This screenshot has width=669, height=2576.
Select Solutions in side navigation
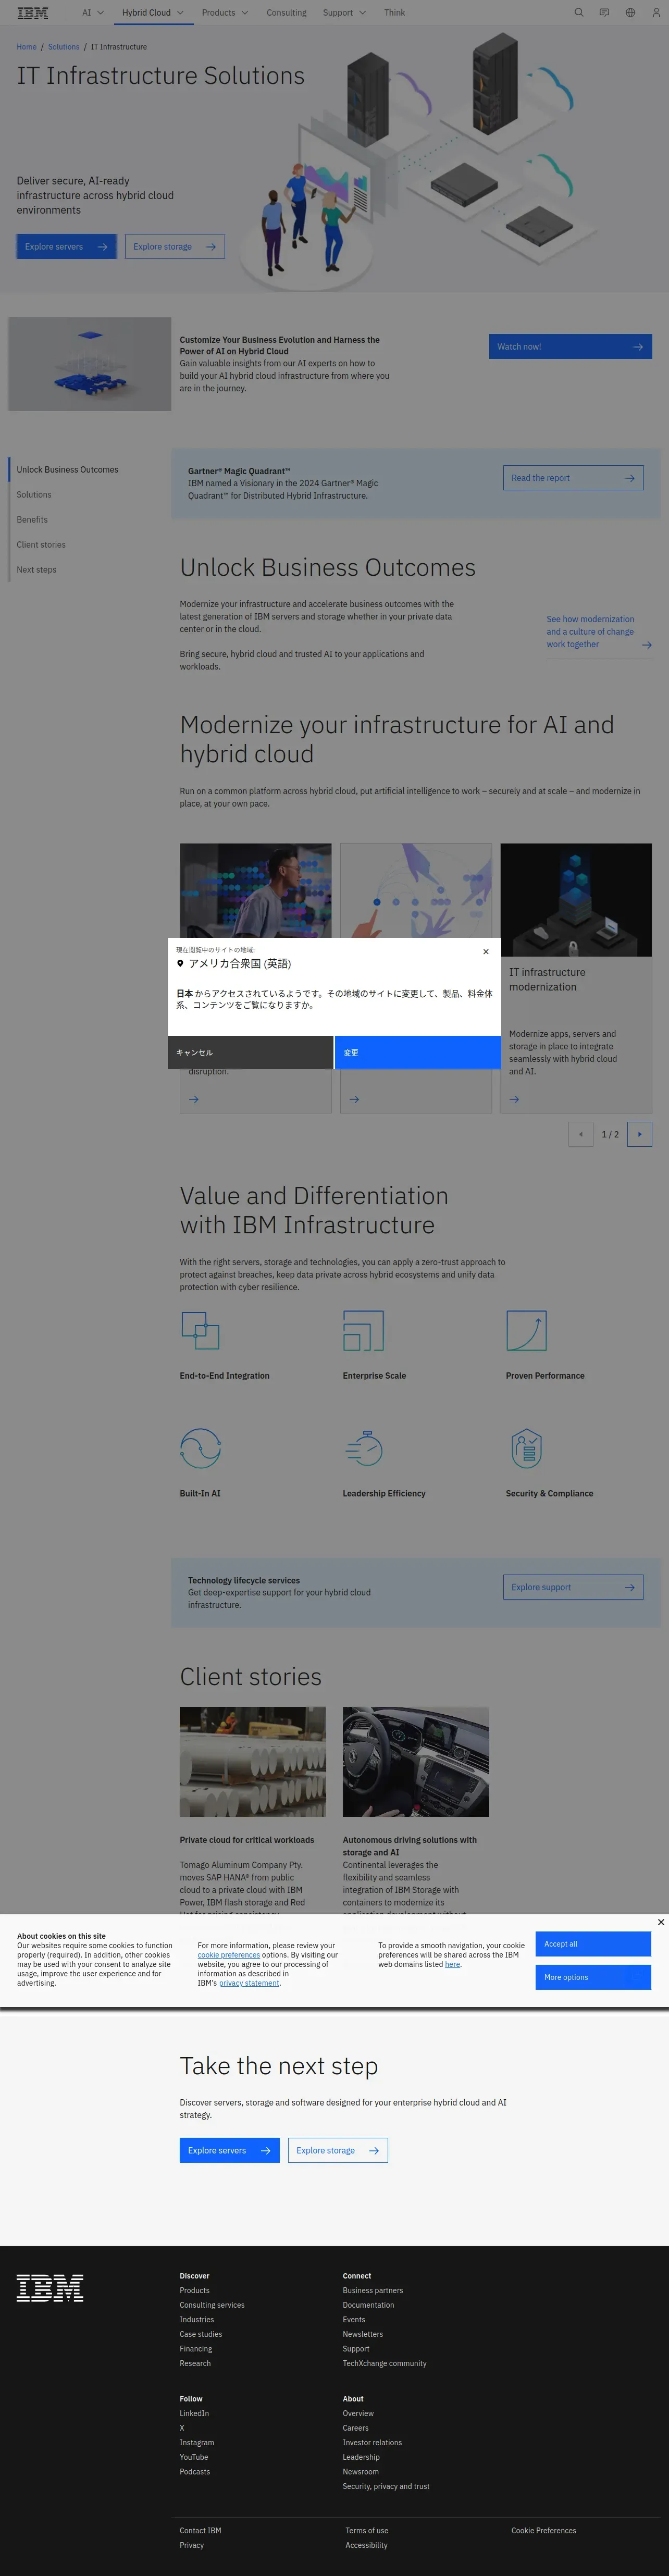[34, 495]
